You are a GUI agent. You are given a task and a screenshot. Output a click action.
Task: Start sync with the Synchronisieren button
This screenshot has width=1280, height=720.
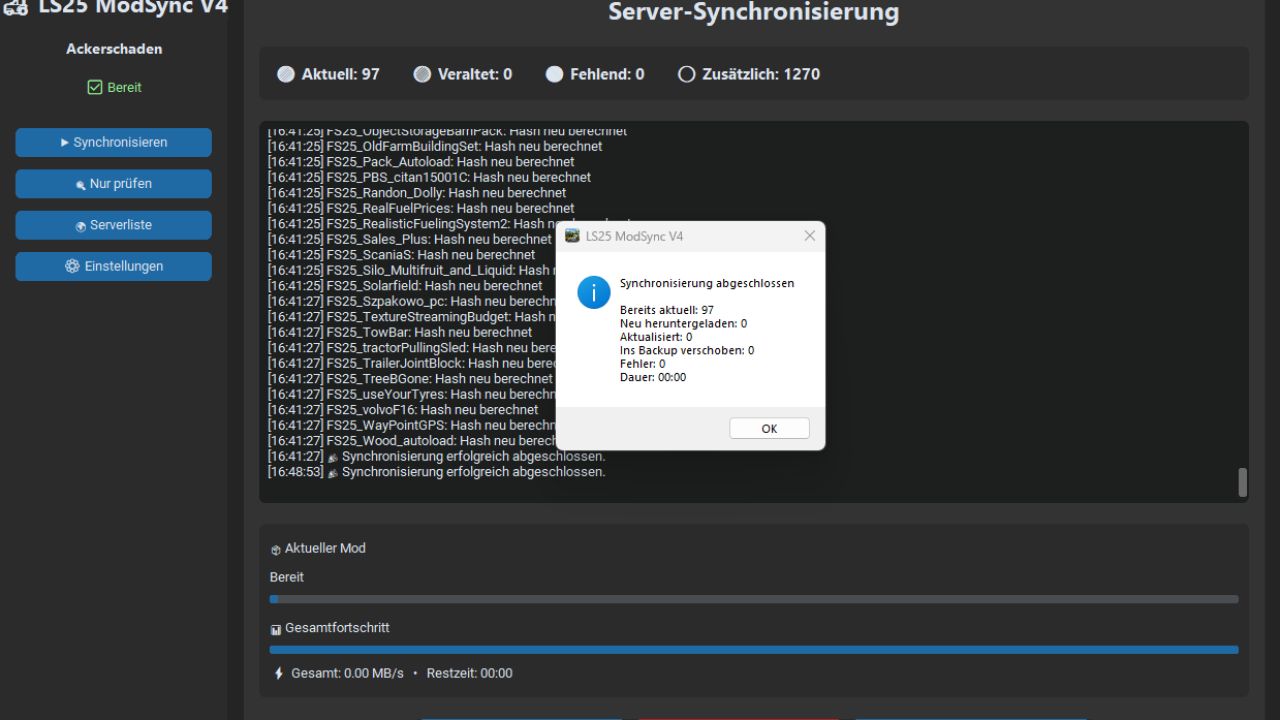114,142
